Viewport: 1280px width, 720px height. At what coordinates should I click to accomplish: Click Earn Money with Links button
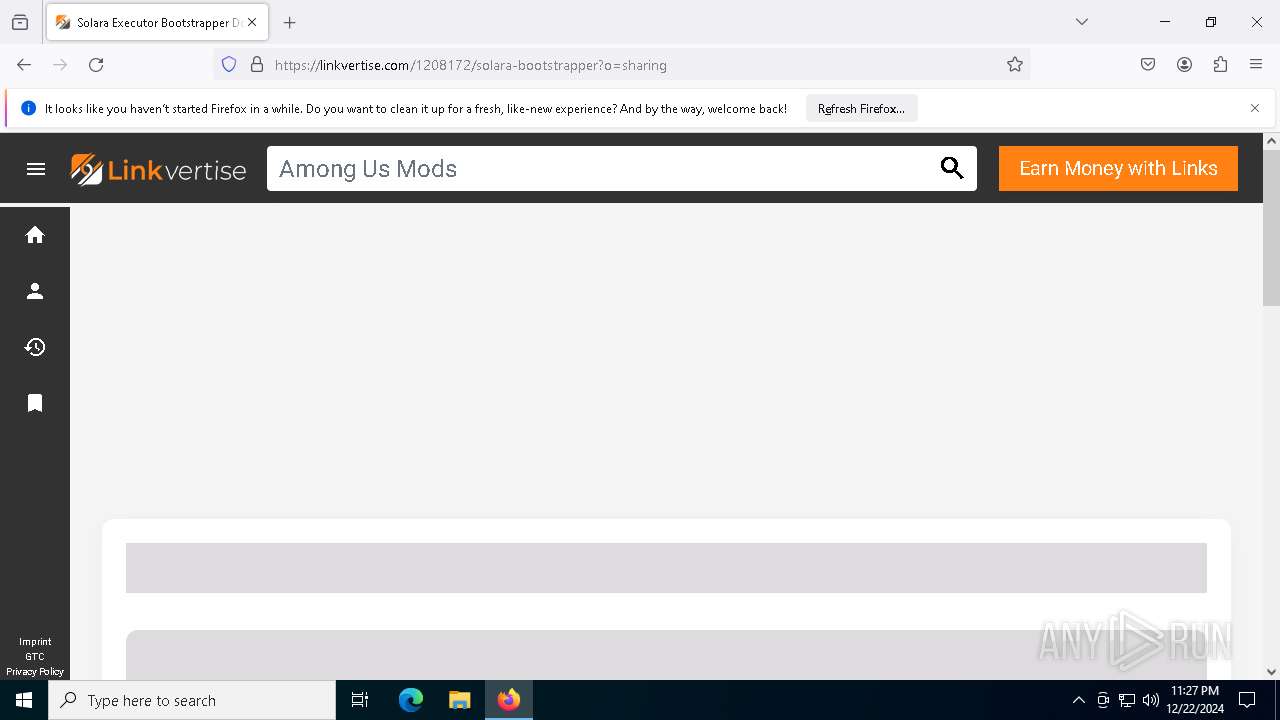point(1118,168)
